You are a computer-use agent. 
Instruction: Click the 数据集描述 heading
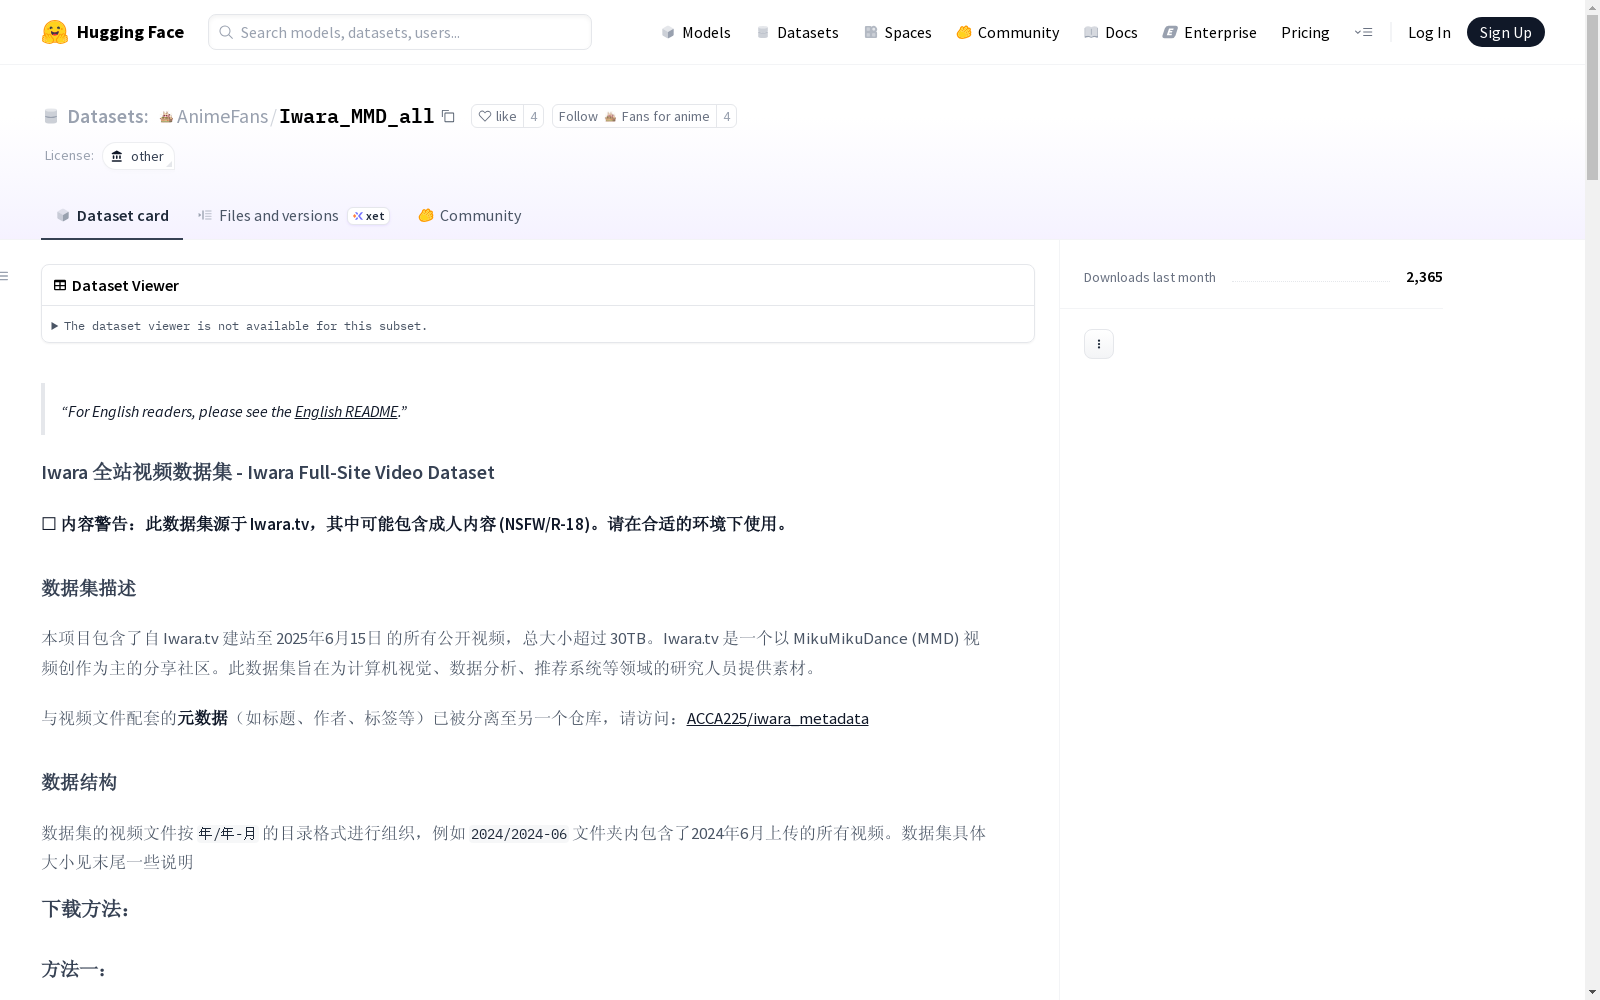tap(89, 587)
